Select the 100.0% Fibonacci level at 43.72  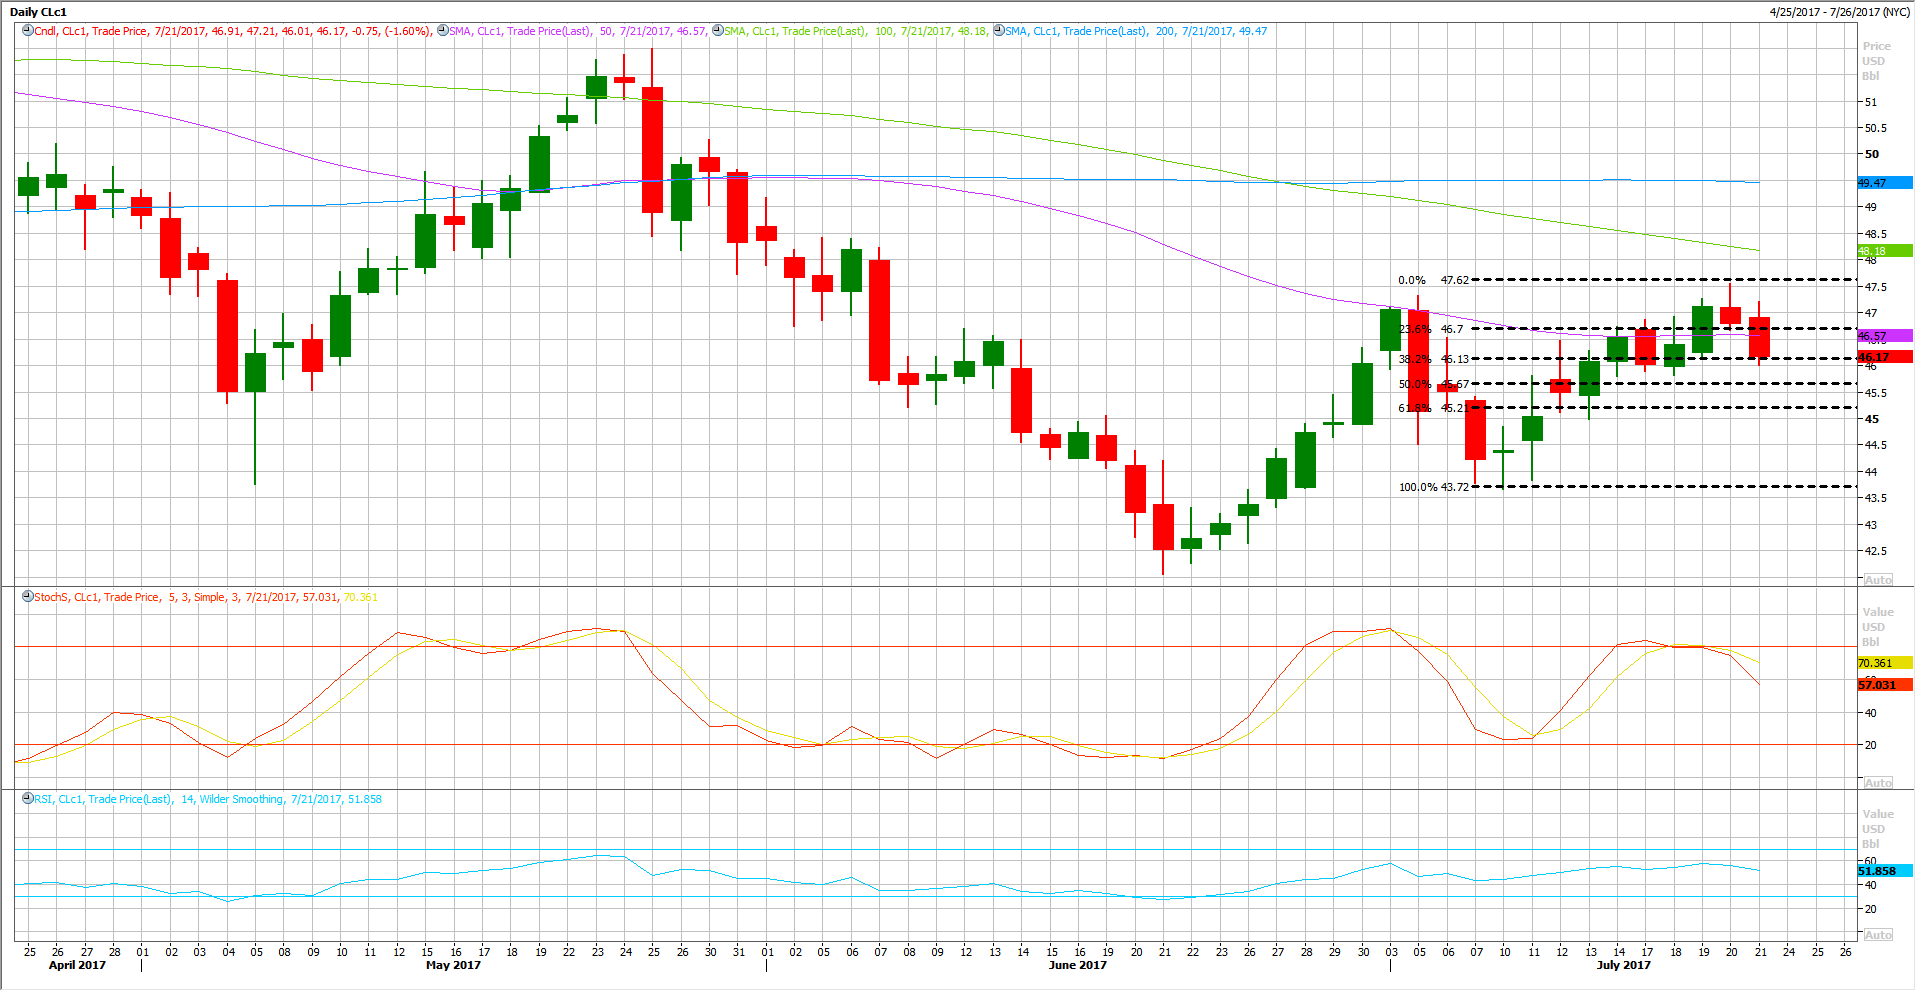point(1433,487)
